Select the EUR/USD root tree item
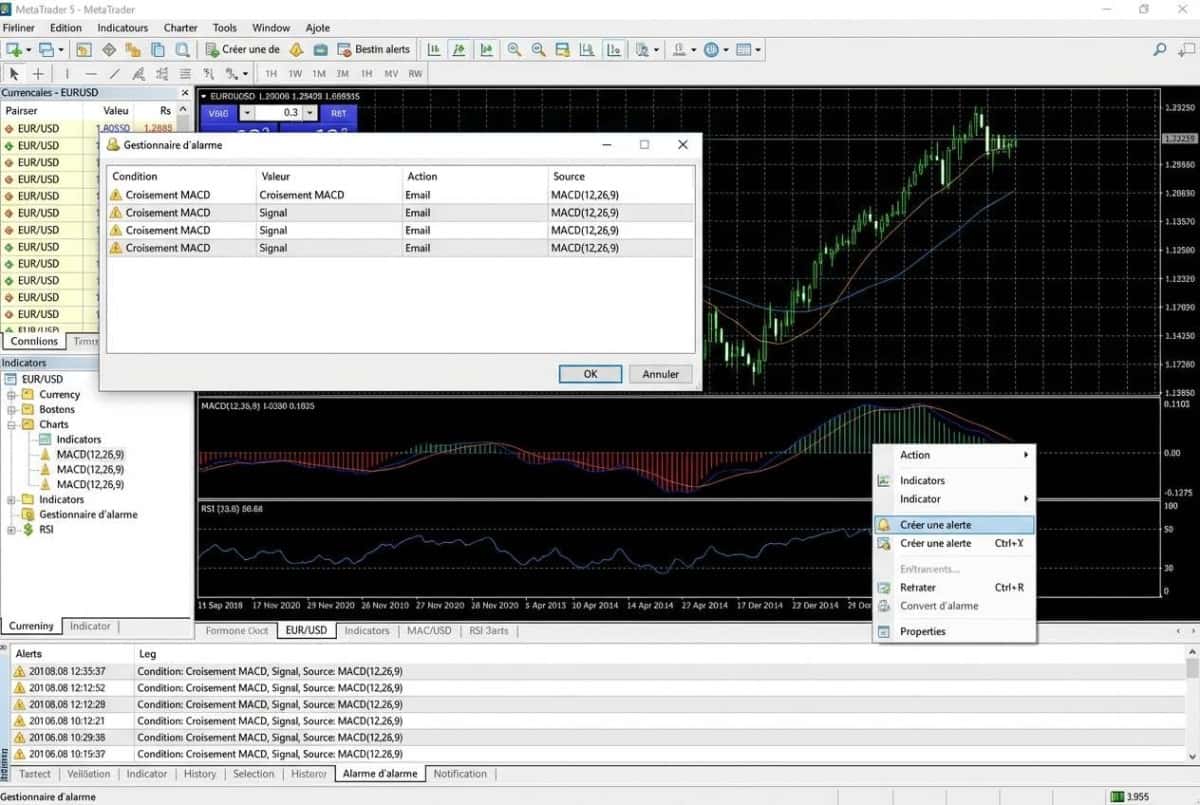This screenshot has height=805, width=1200. (x=40, y=380)
